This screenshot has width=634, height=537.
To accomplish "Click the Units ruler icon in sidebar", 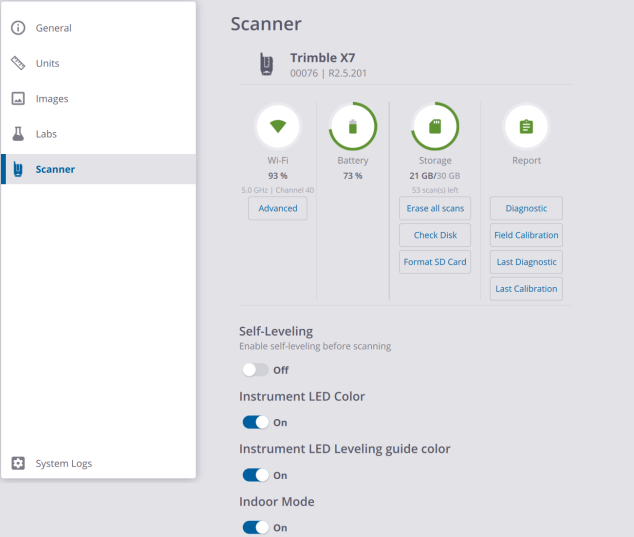I will pos(18,63).
